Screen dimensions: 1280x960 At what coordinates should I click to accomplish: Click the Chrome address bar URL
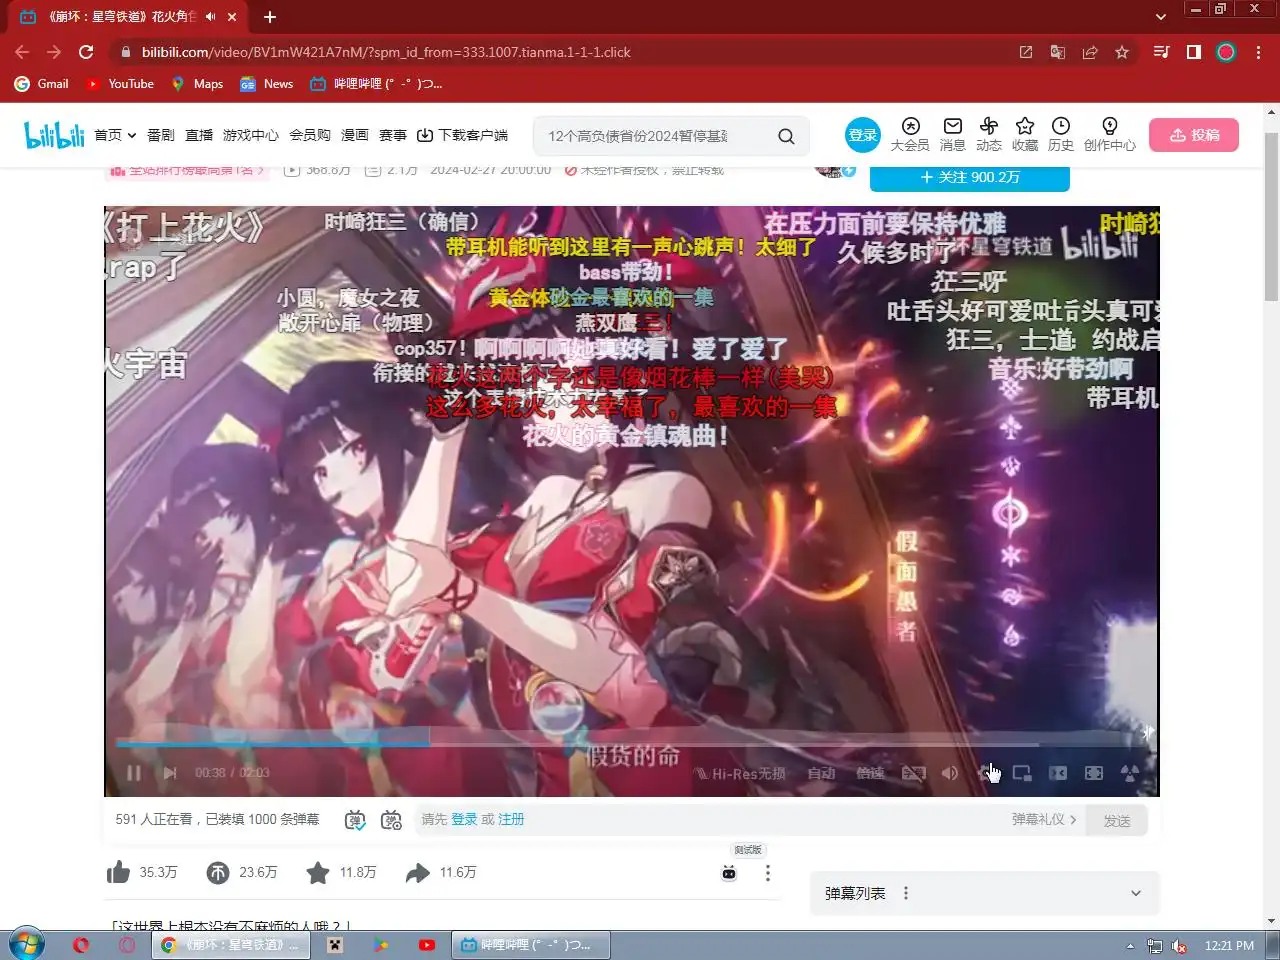386,52
